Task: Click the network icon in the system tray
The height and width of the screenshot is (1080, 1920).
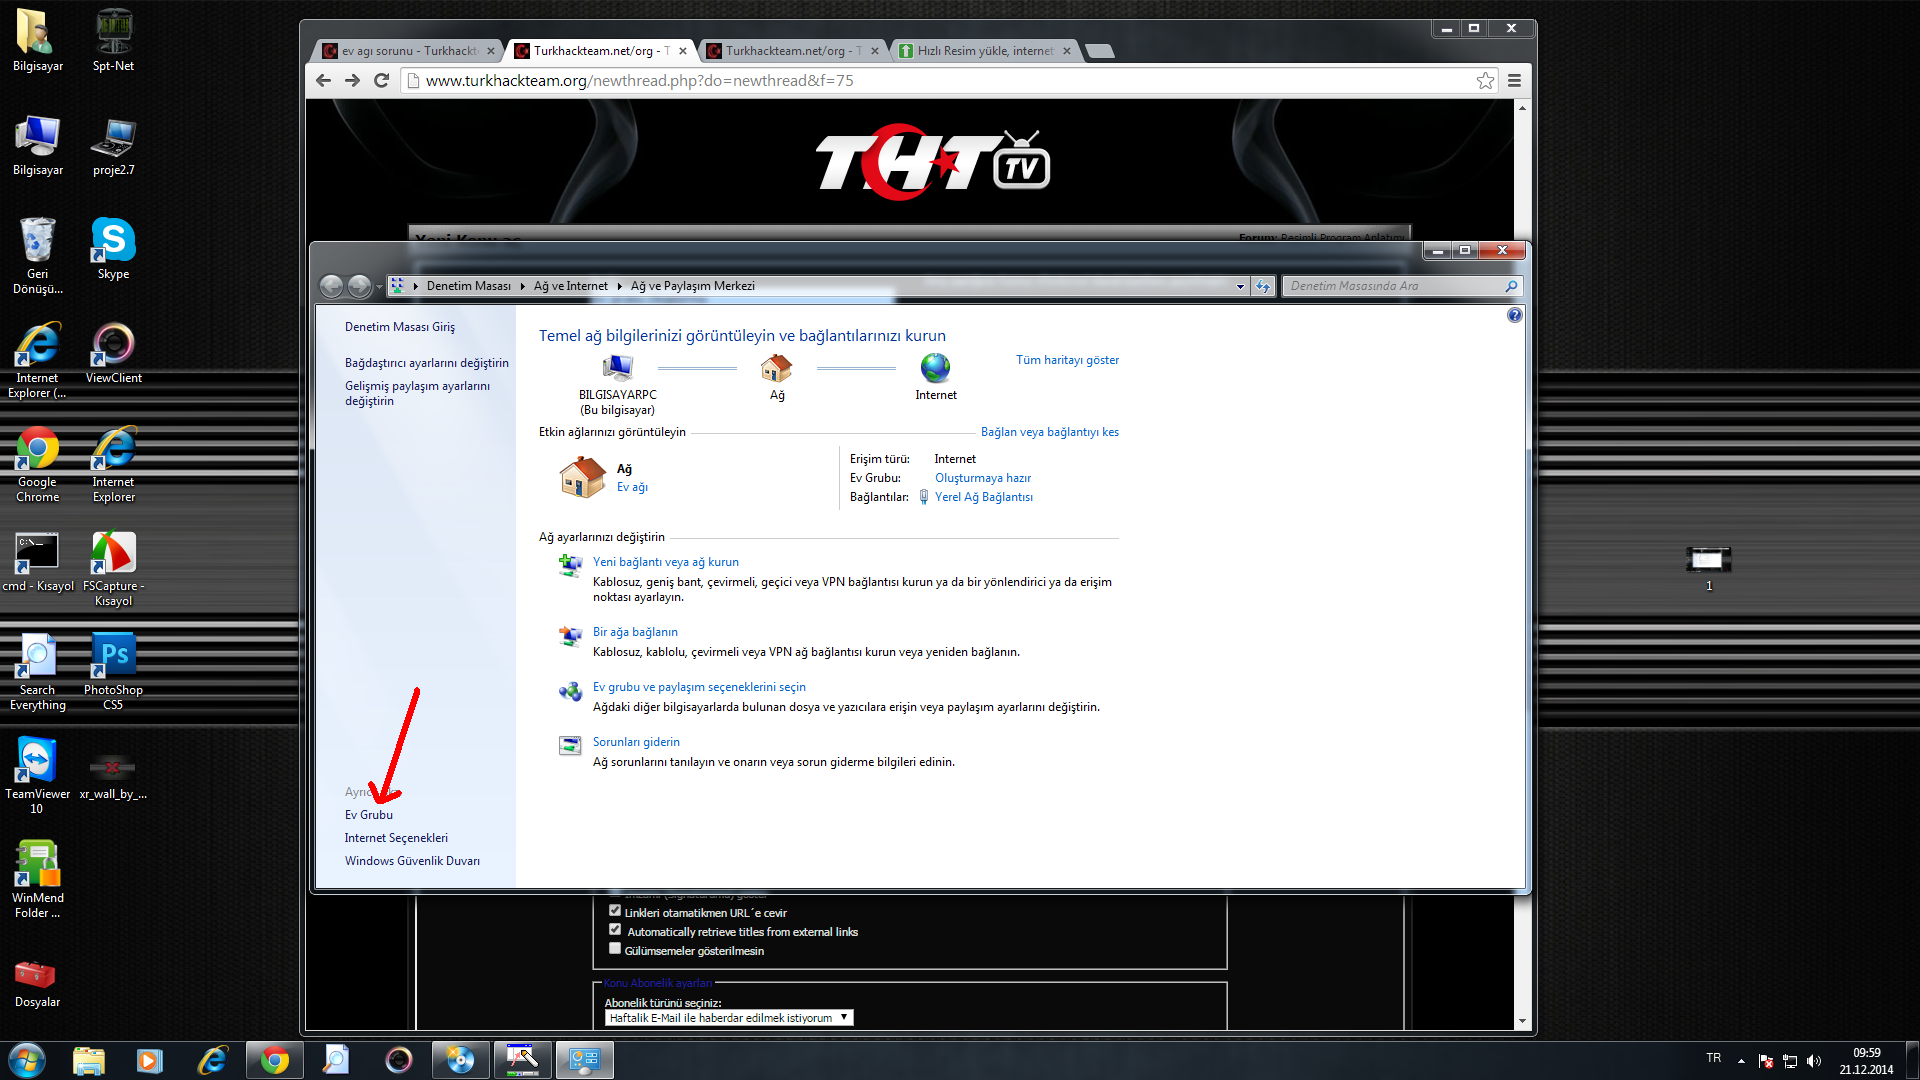Action: tap(1790, 1061)
